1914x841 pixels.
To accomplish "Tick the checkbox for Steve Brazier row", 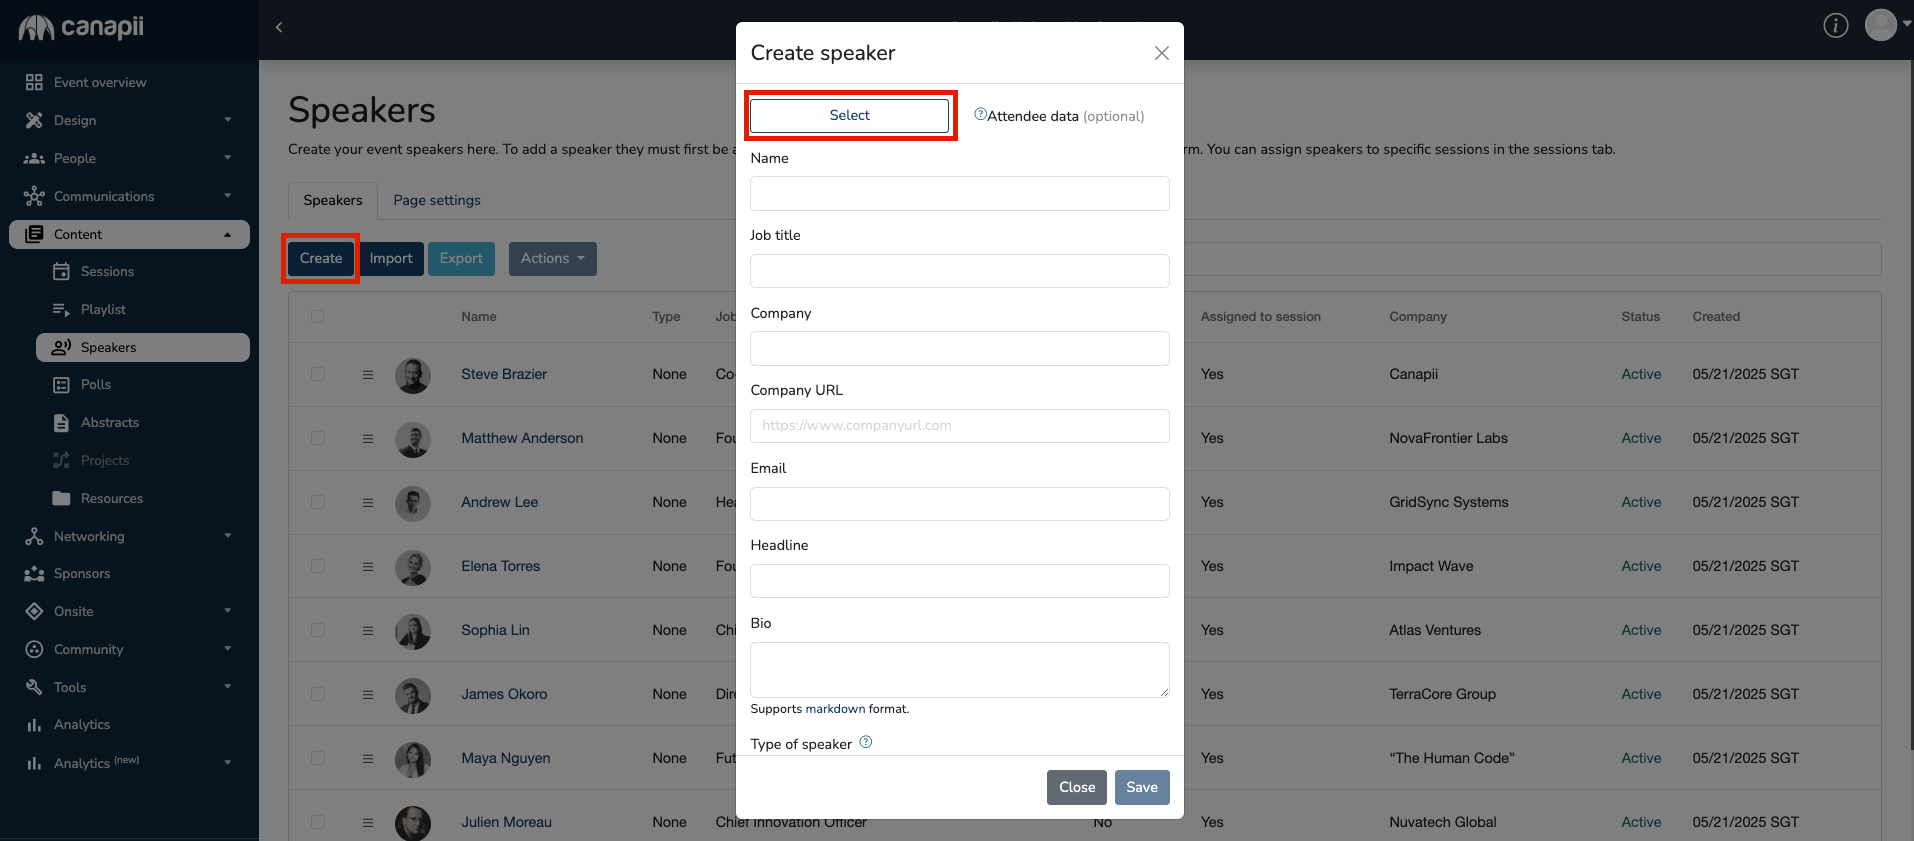I will point(318,374).
